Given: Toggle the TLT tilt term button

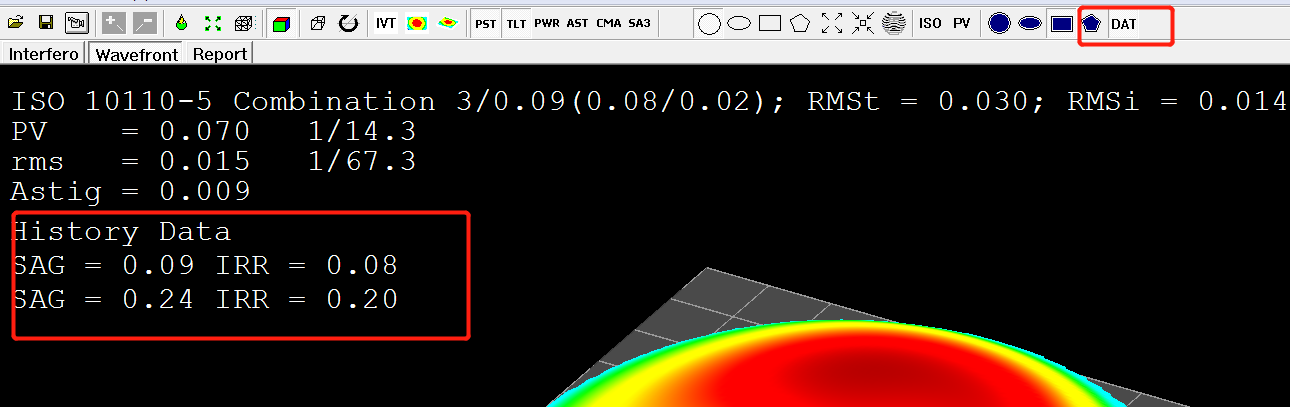Looking at the screenshot, I should pyautogui.click(x=516, y=23).
